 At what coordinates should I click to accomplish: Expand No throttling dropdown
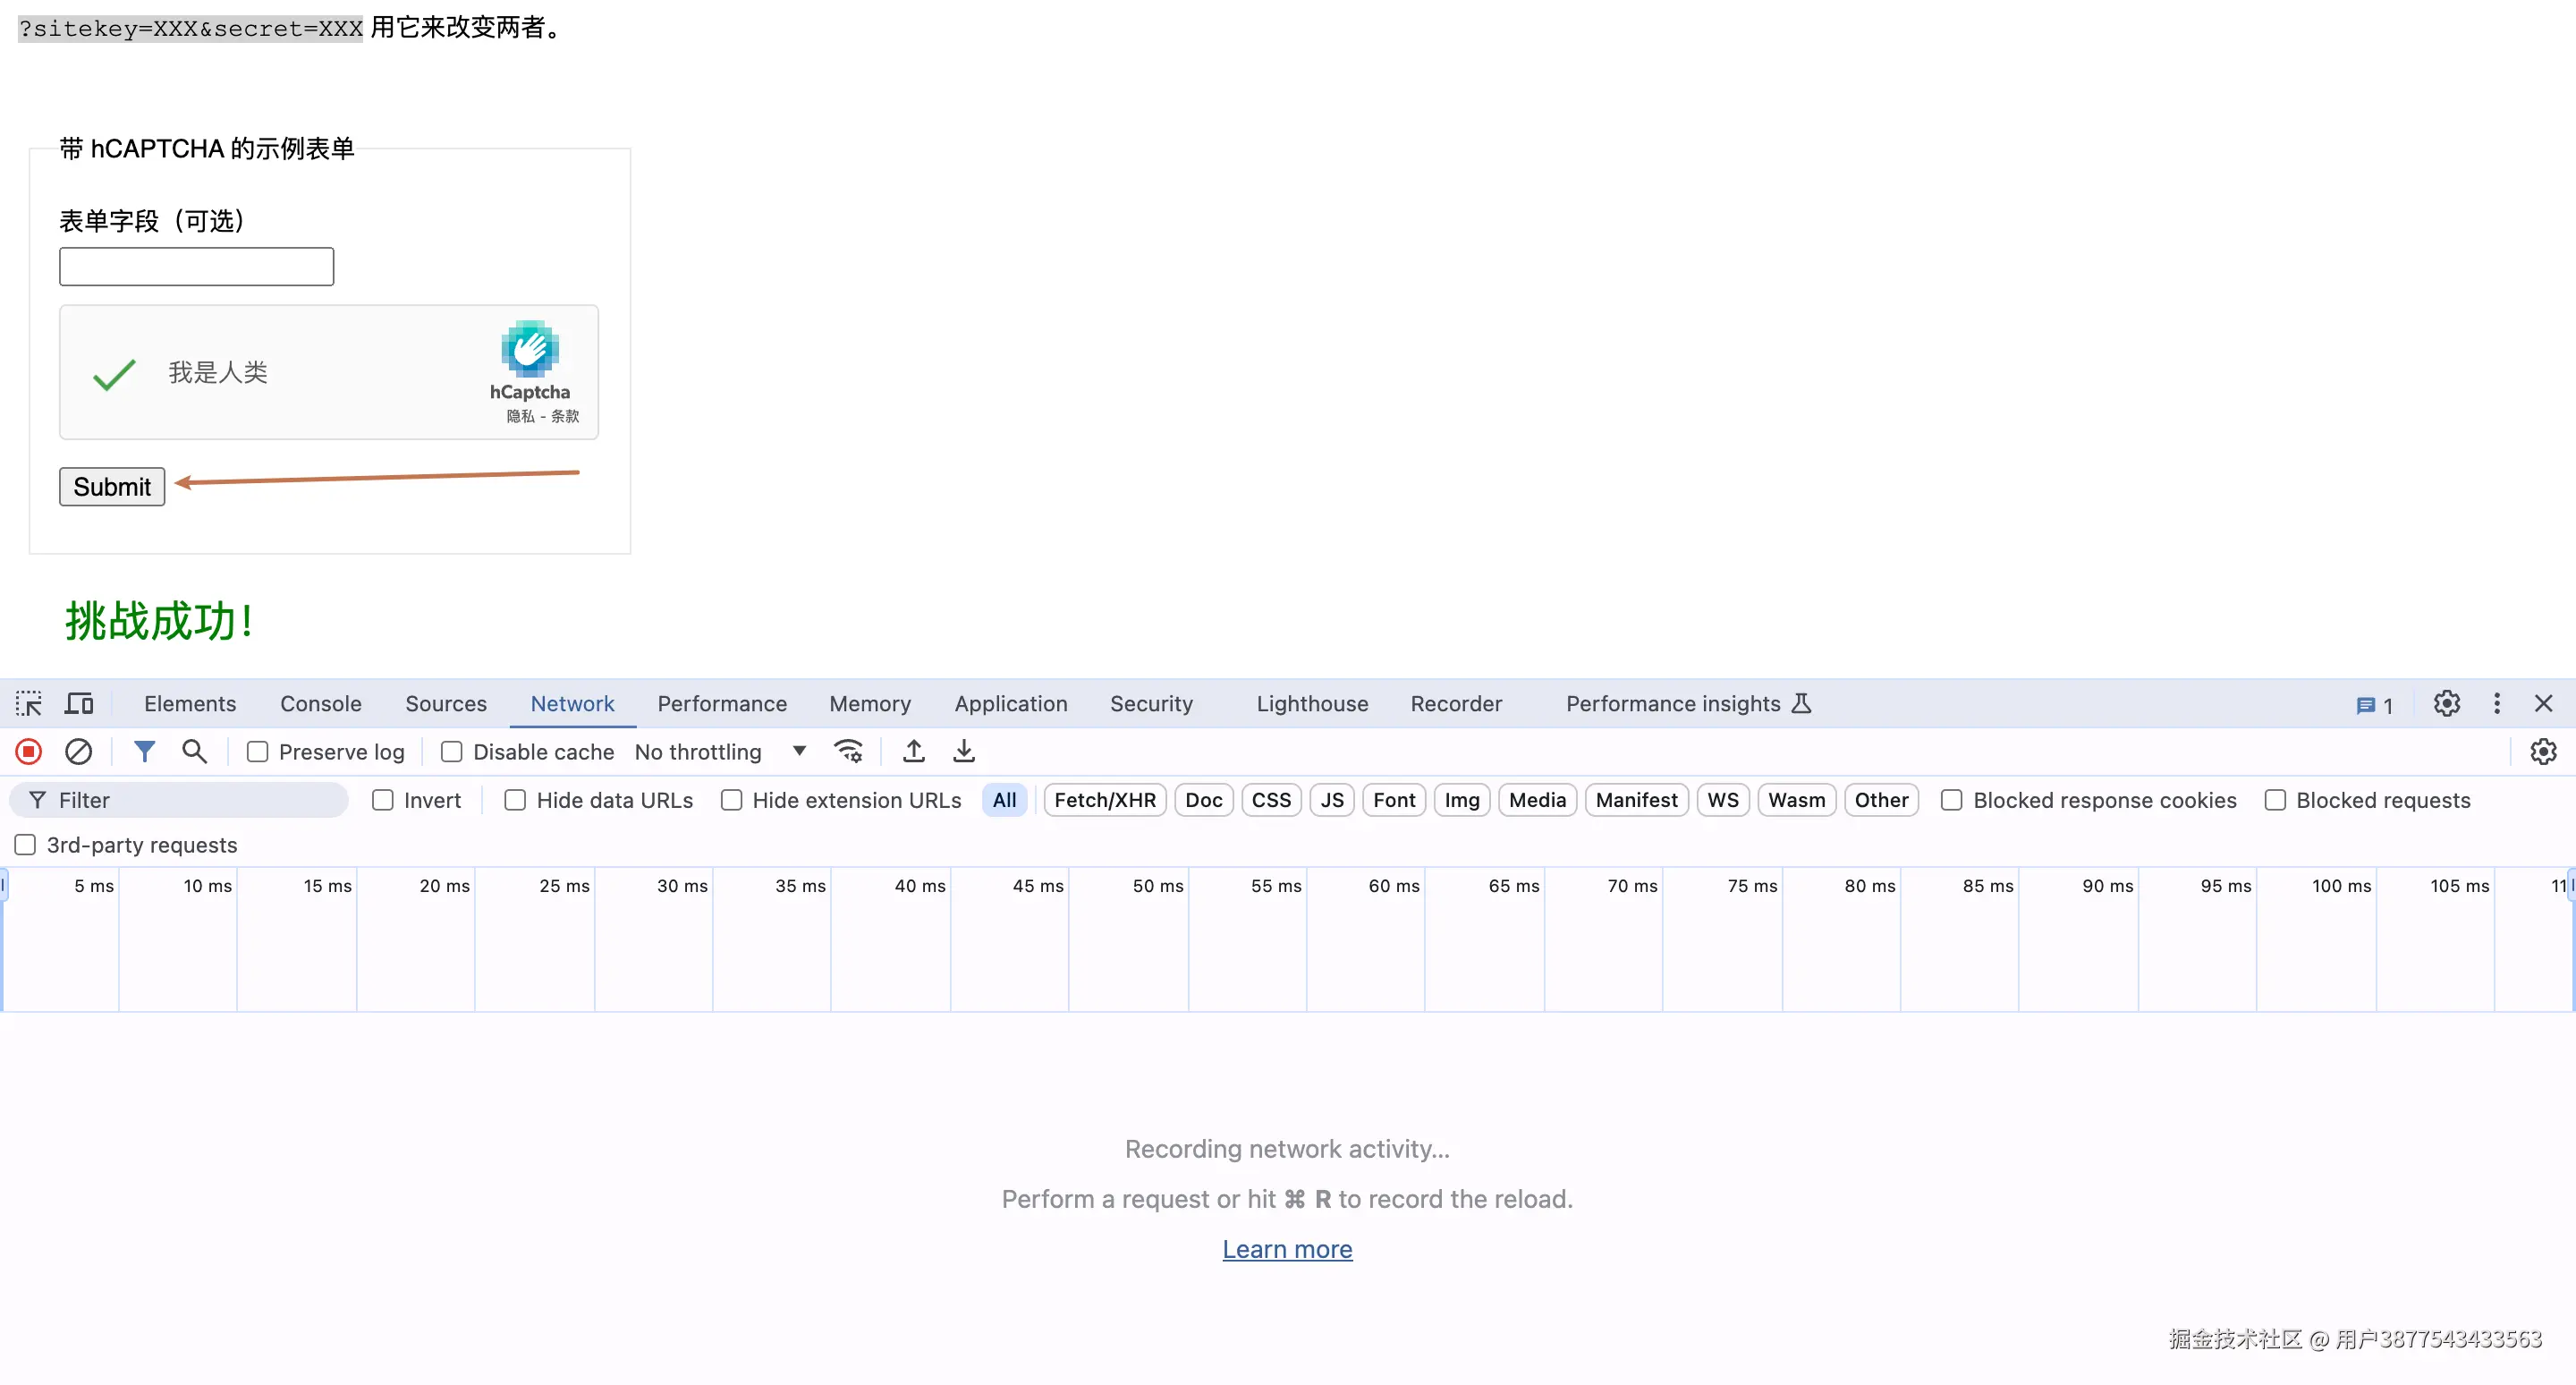coord(720,752)
